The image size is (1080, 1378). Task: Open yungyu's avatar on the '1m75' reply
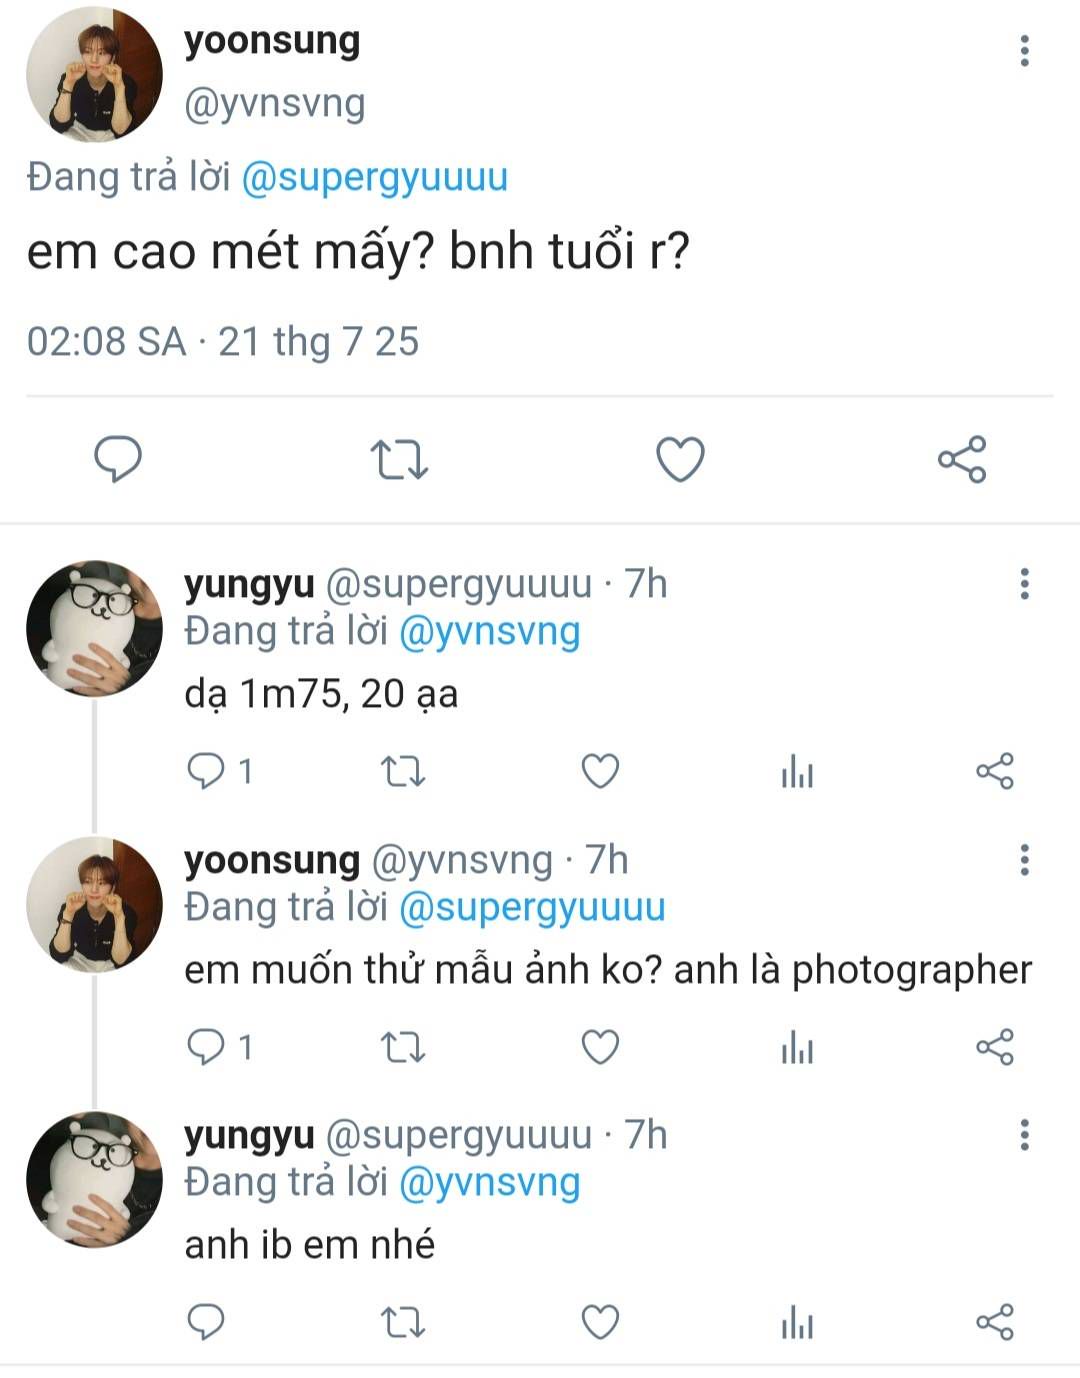point(94,628)
